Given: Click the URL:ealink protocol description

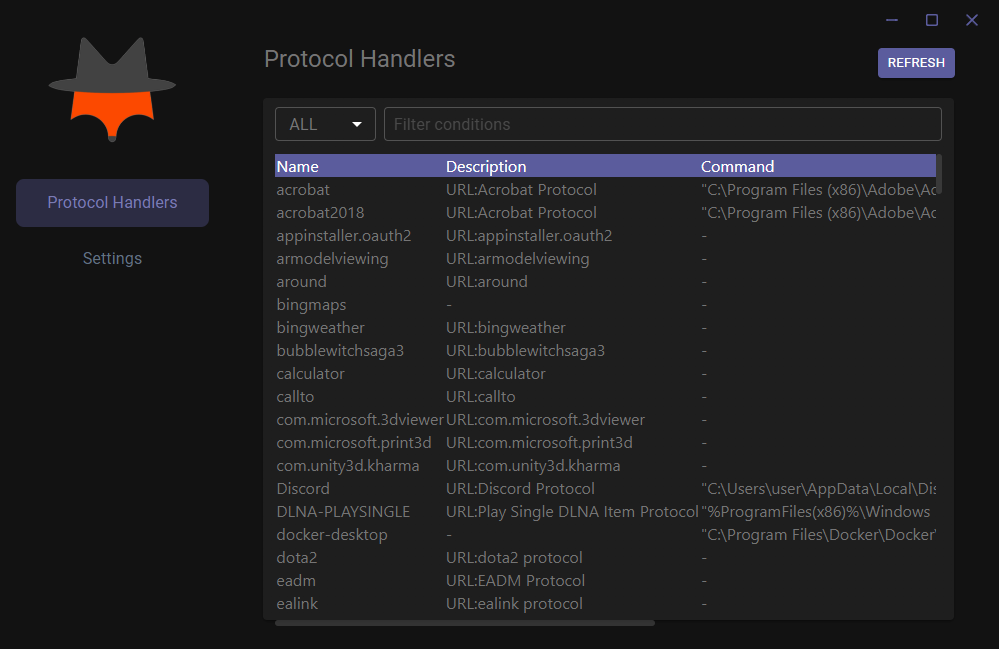Looking at the screenshot, I should tap(514, 603).
